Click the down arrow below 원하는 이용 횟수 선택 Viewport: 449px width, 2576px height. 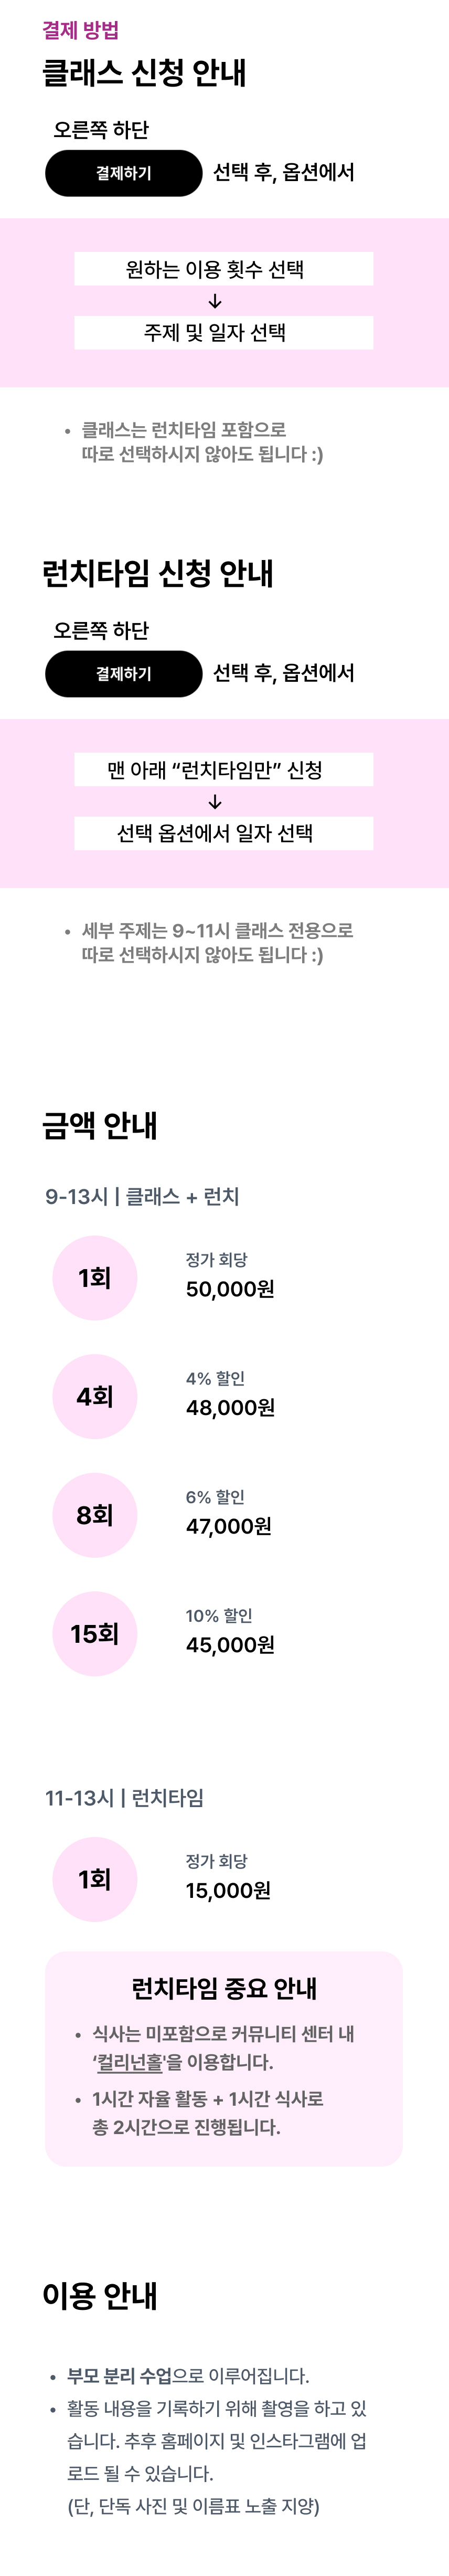coord(215,301)
